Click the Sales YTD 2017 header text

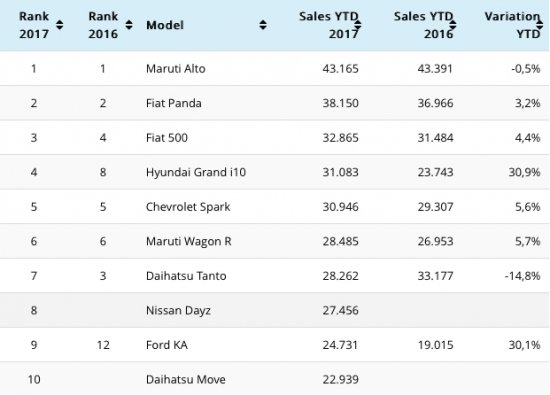(x=329, y=25)
